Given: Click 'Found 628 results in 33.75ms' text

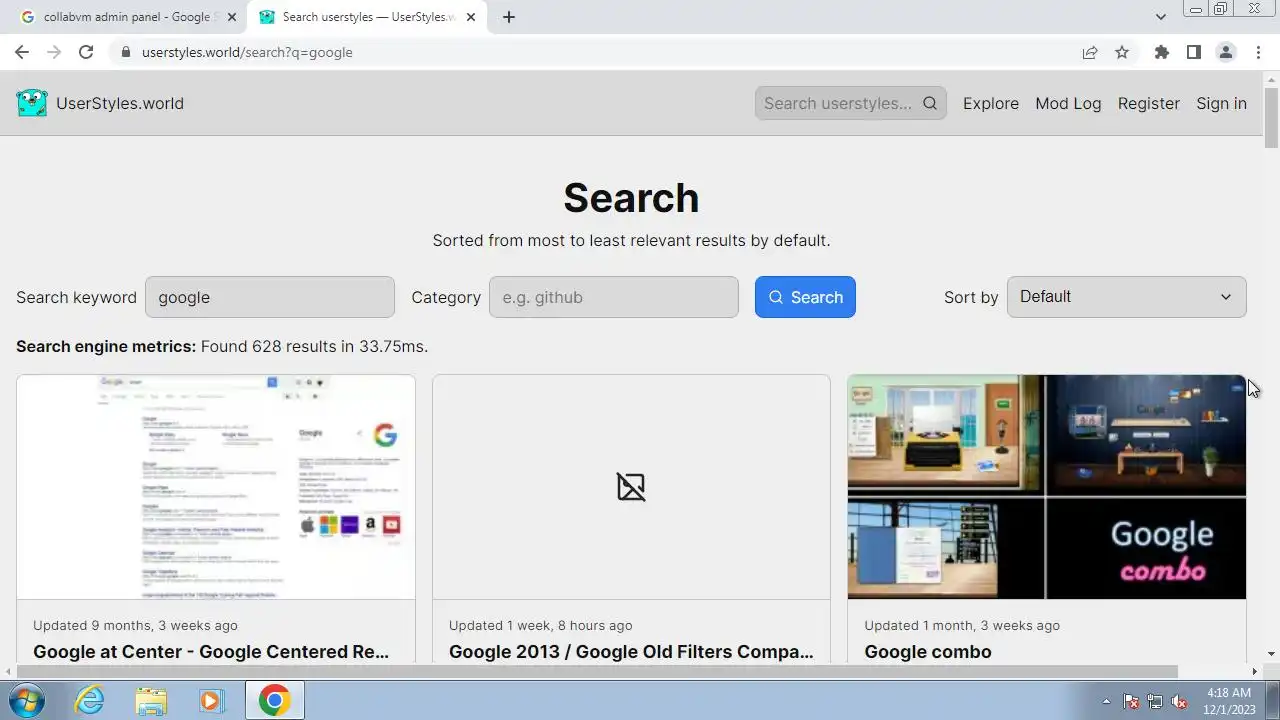Looking at the screenshot, I should (314, 346).
